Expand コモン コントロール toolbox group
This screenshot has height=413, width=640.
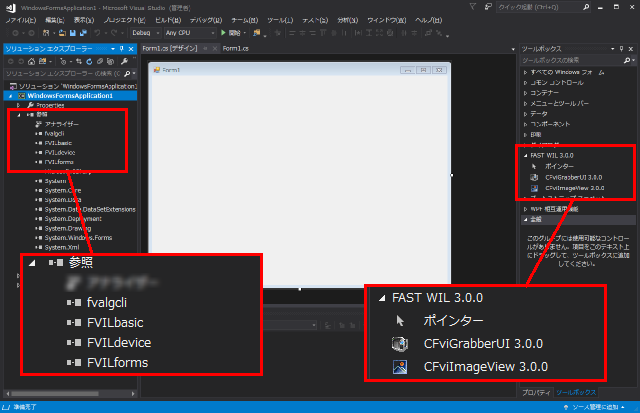click(526, 83)
